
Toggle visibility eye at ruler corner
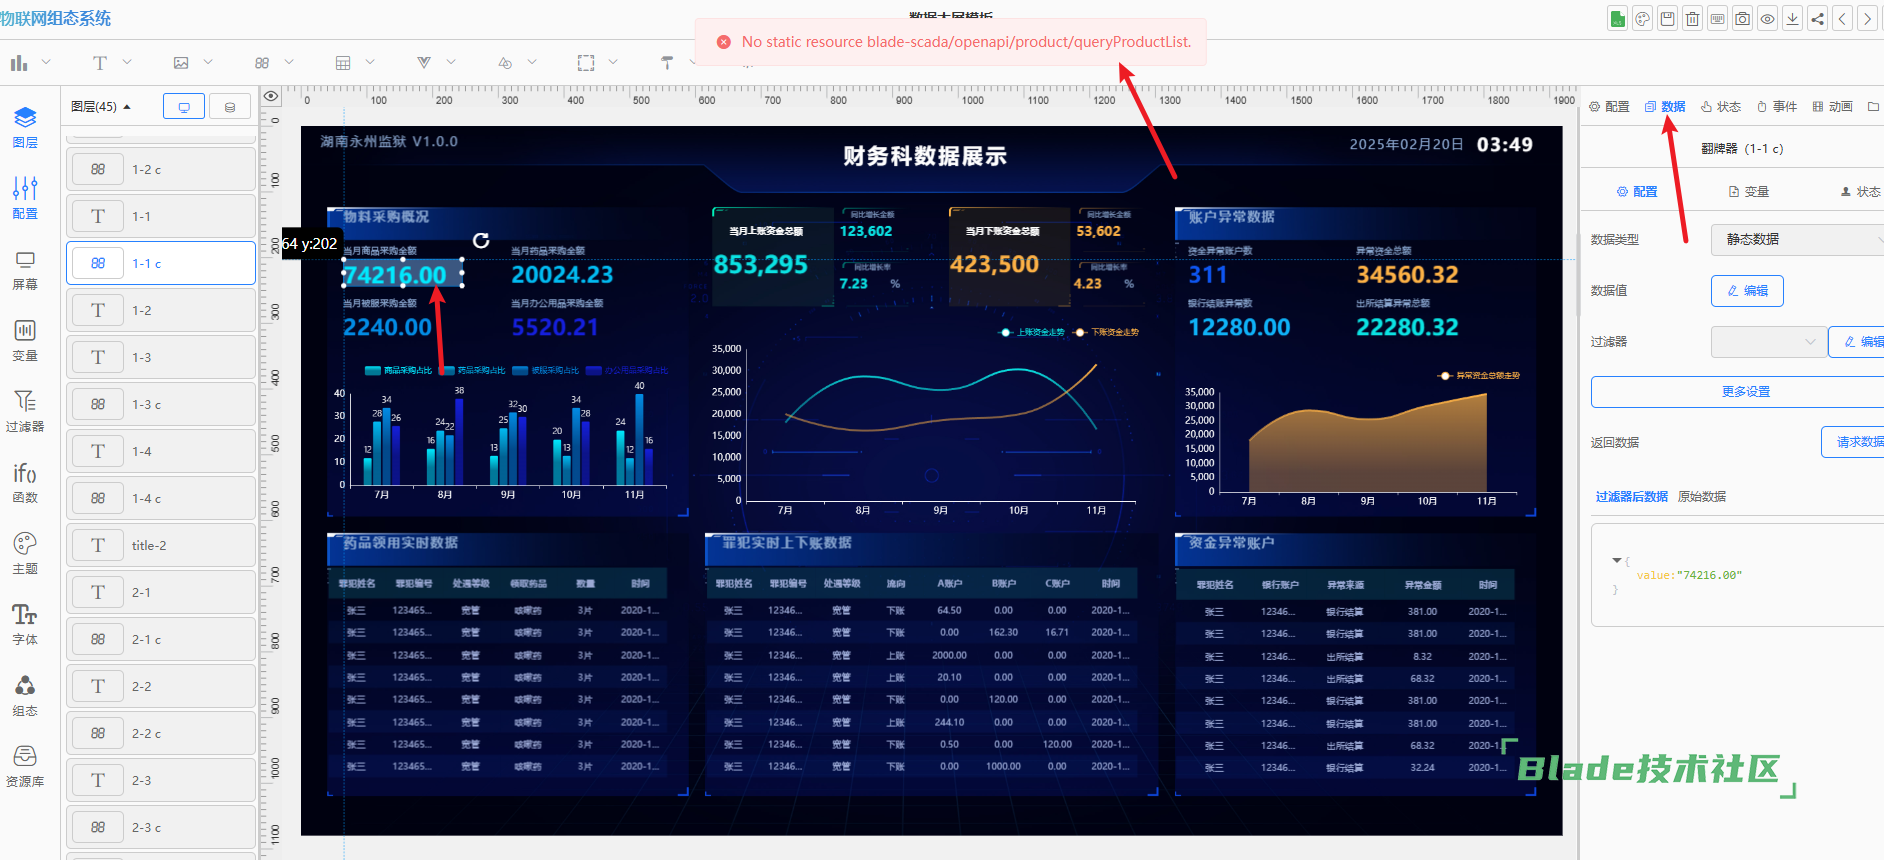point(271,97)
